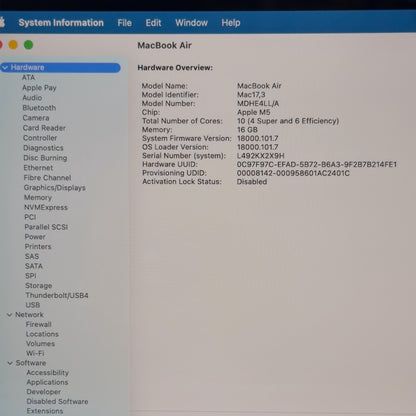
Task: Open the Edit menu
Action: point(153,23)
